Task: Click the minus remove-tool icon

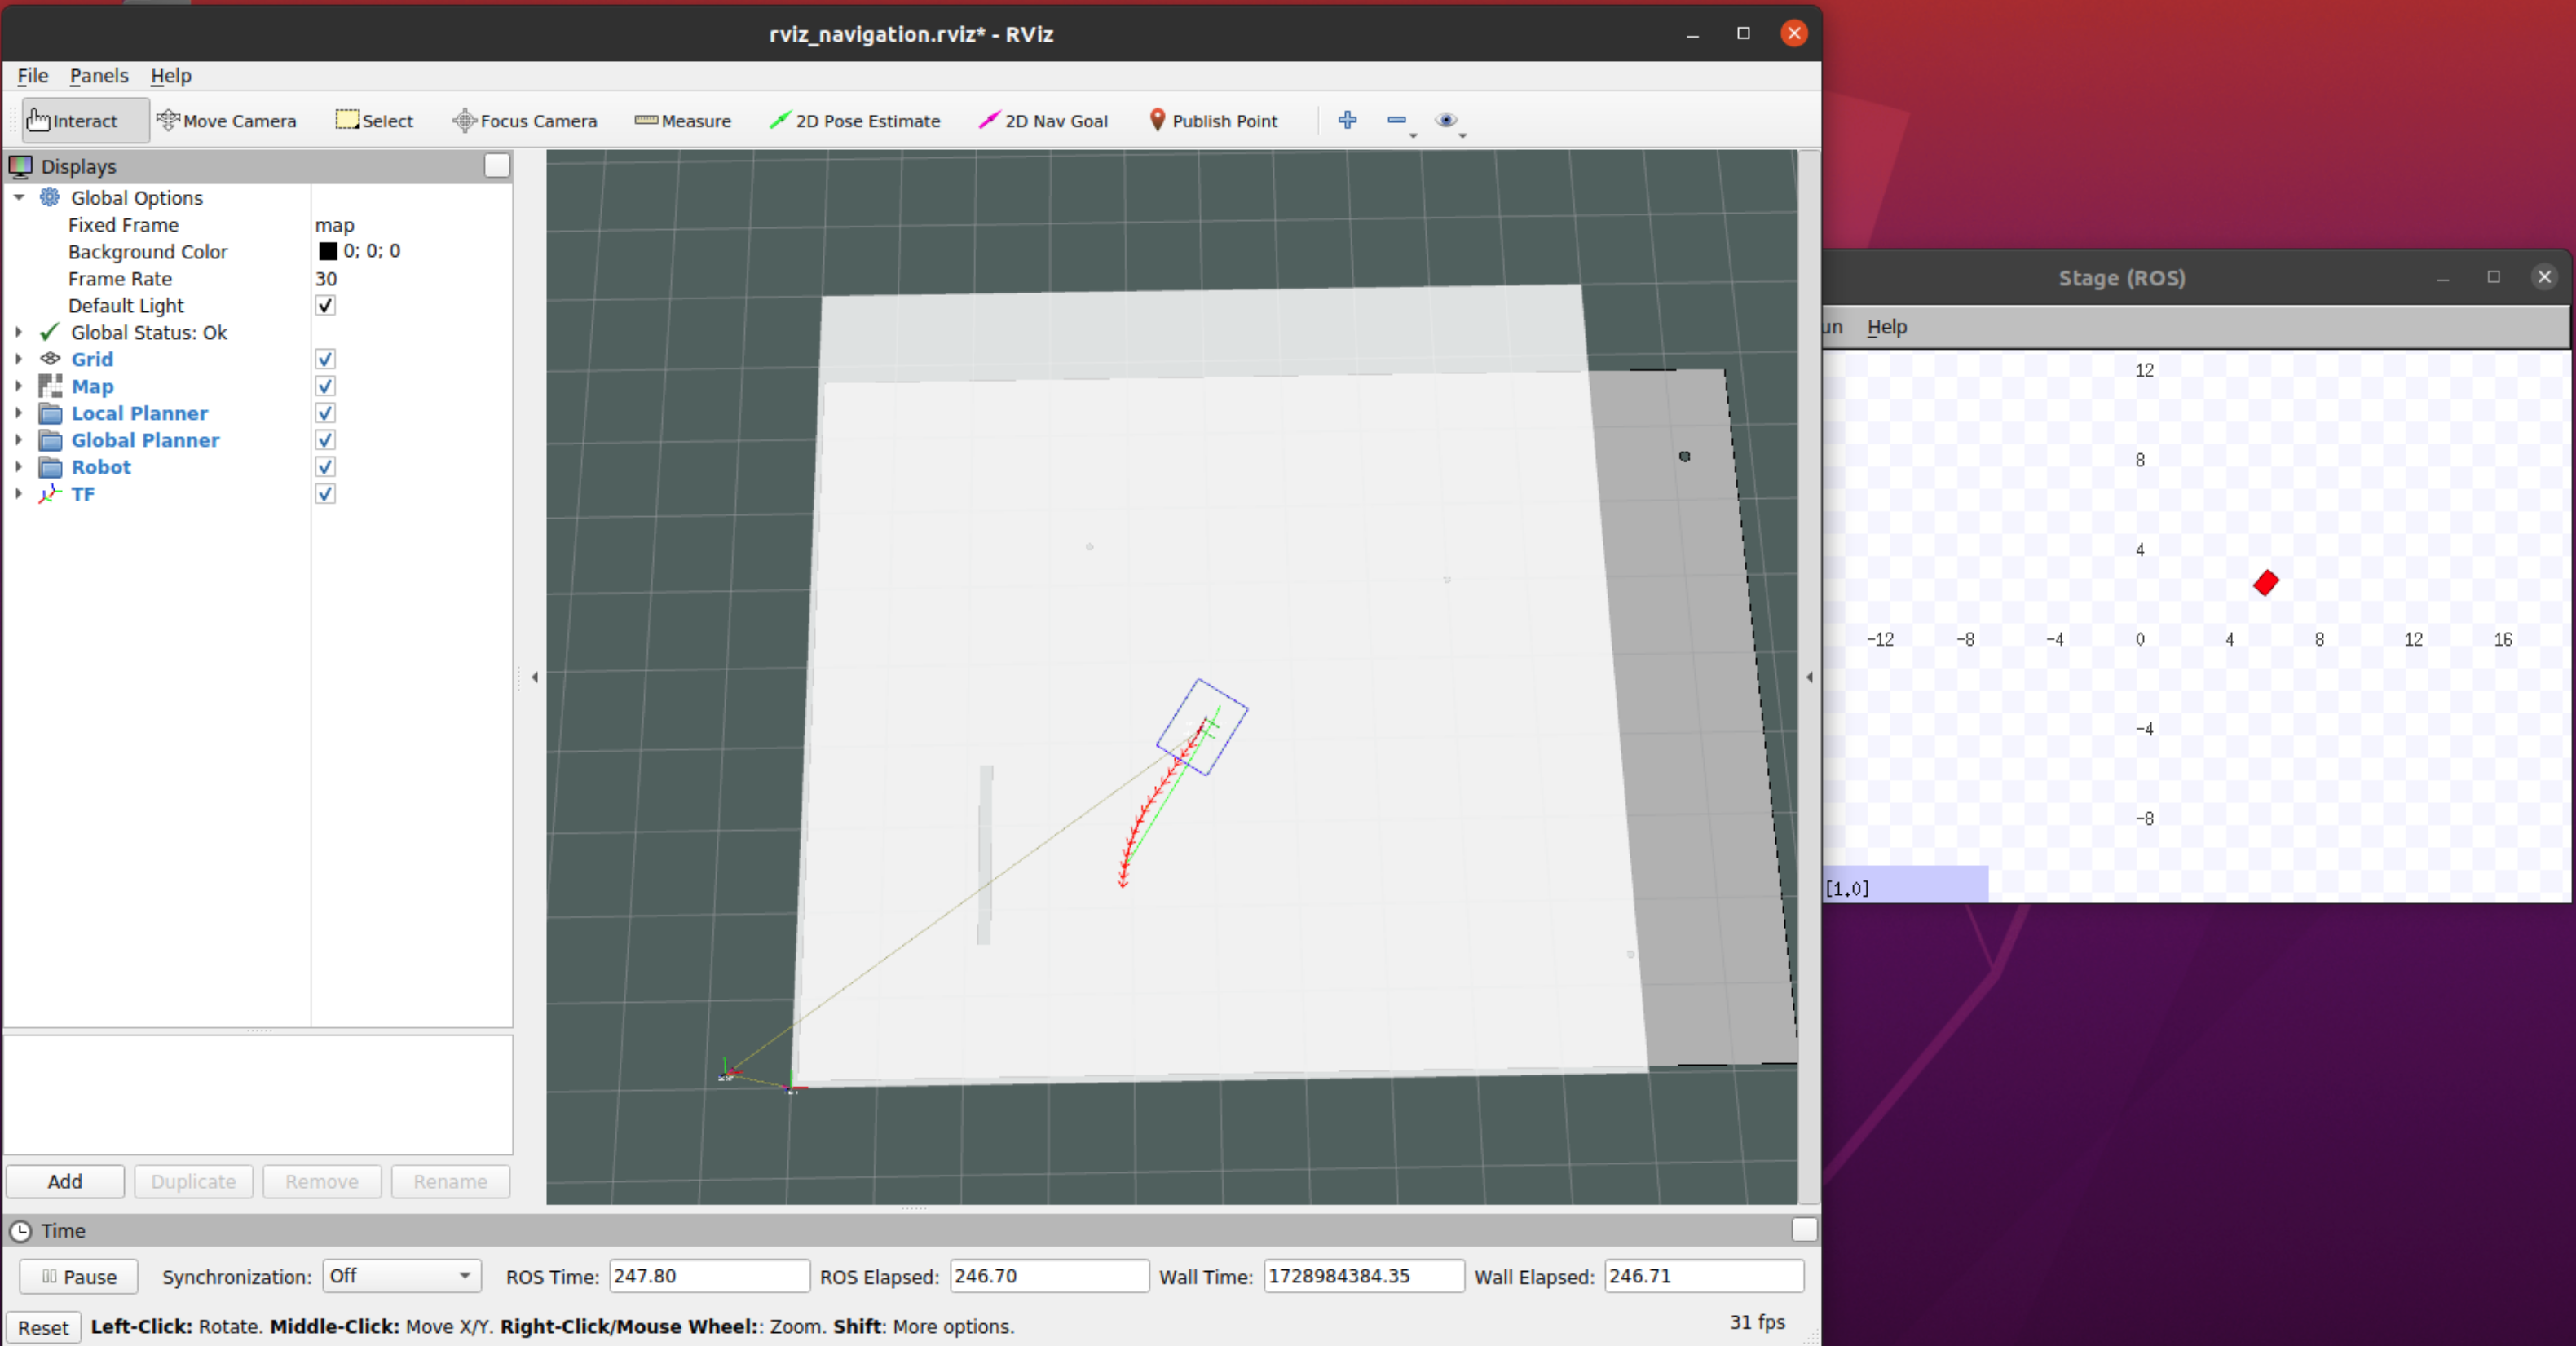Action: pos(1397,120)
